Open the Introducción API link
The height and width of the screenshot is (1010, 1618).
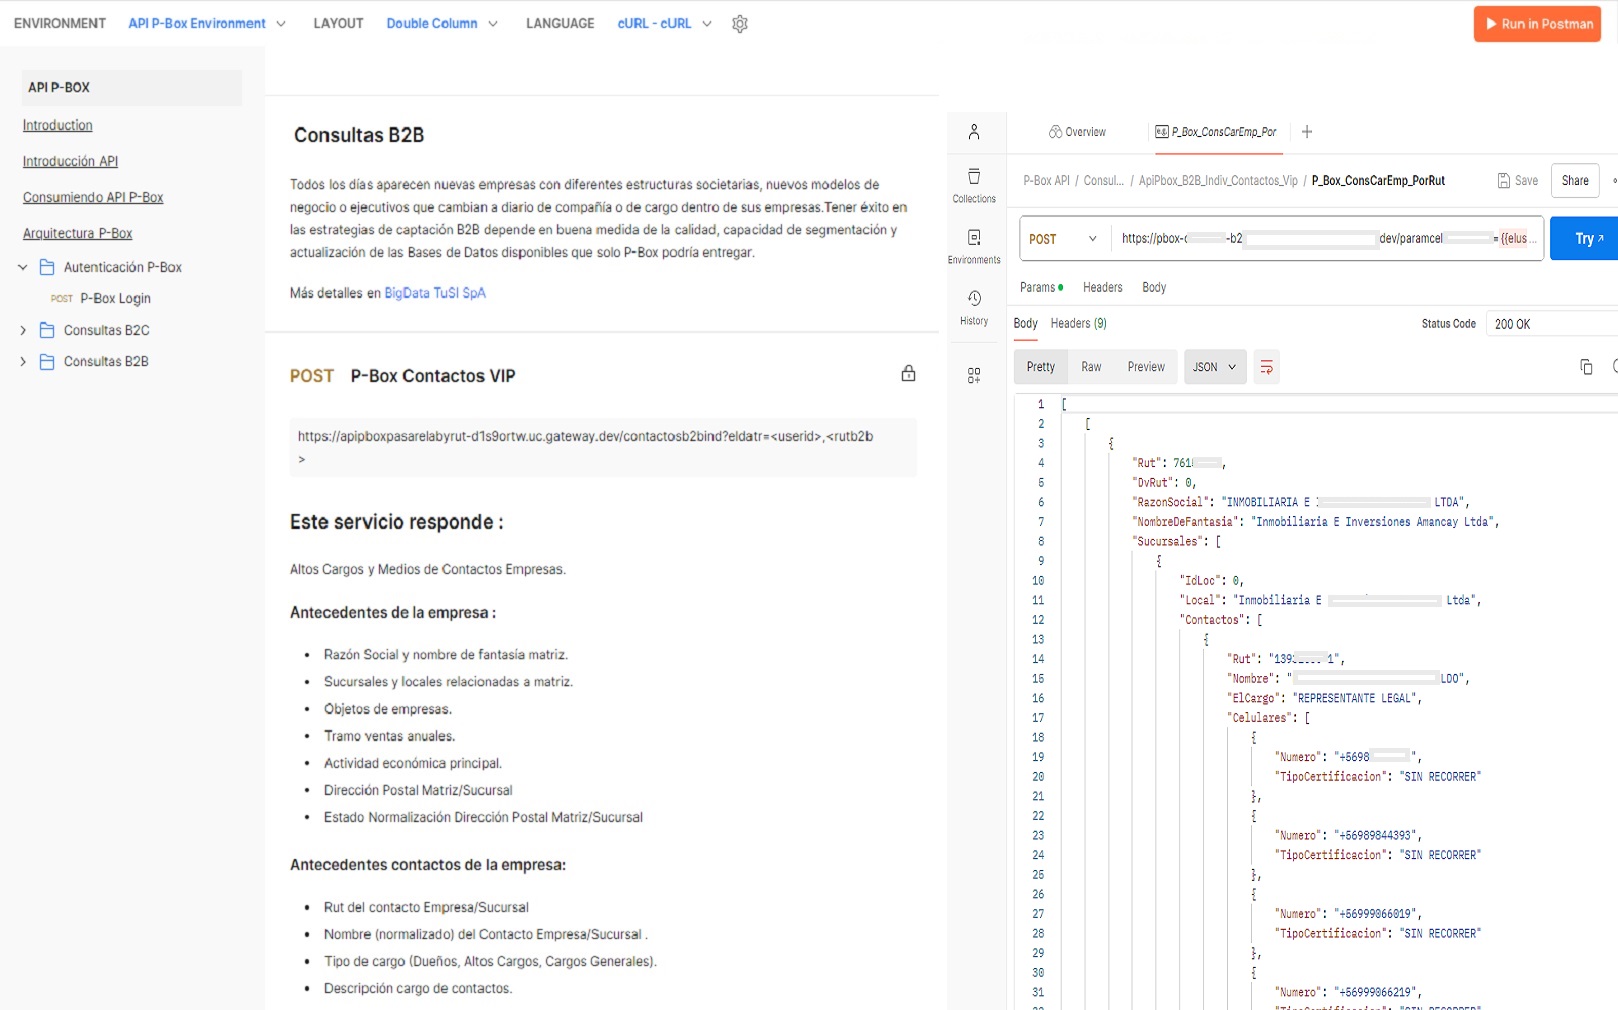70,161
